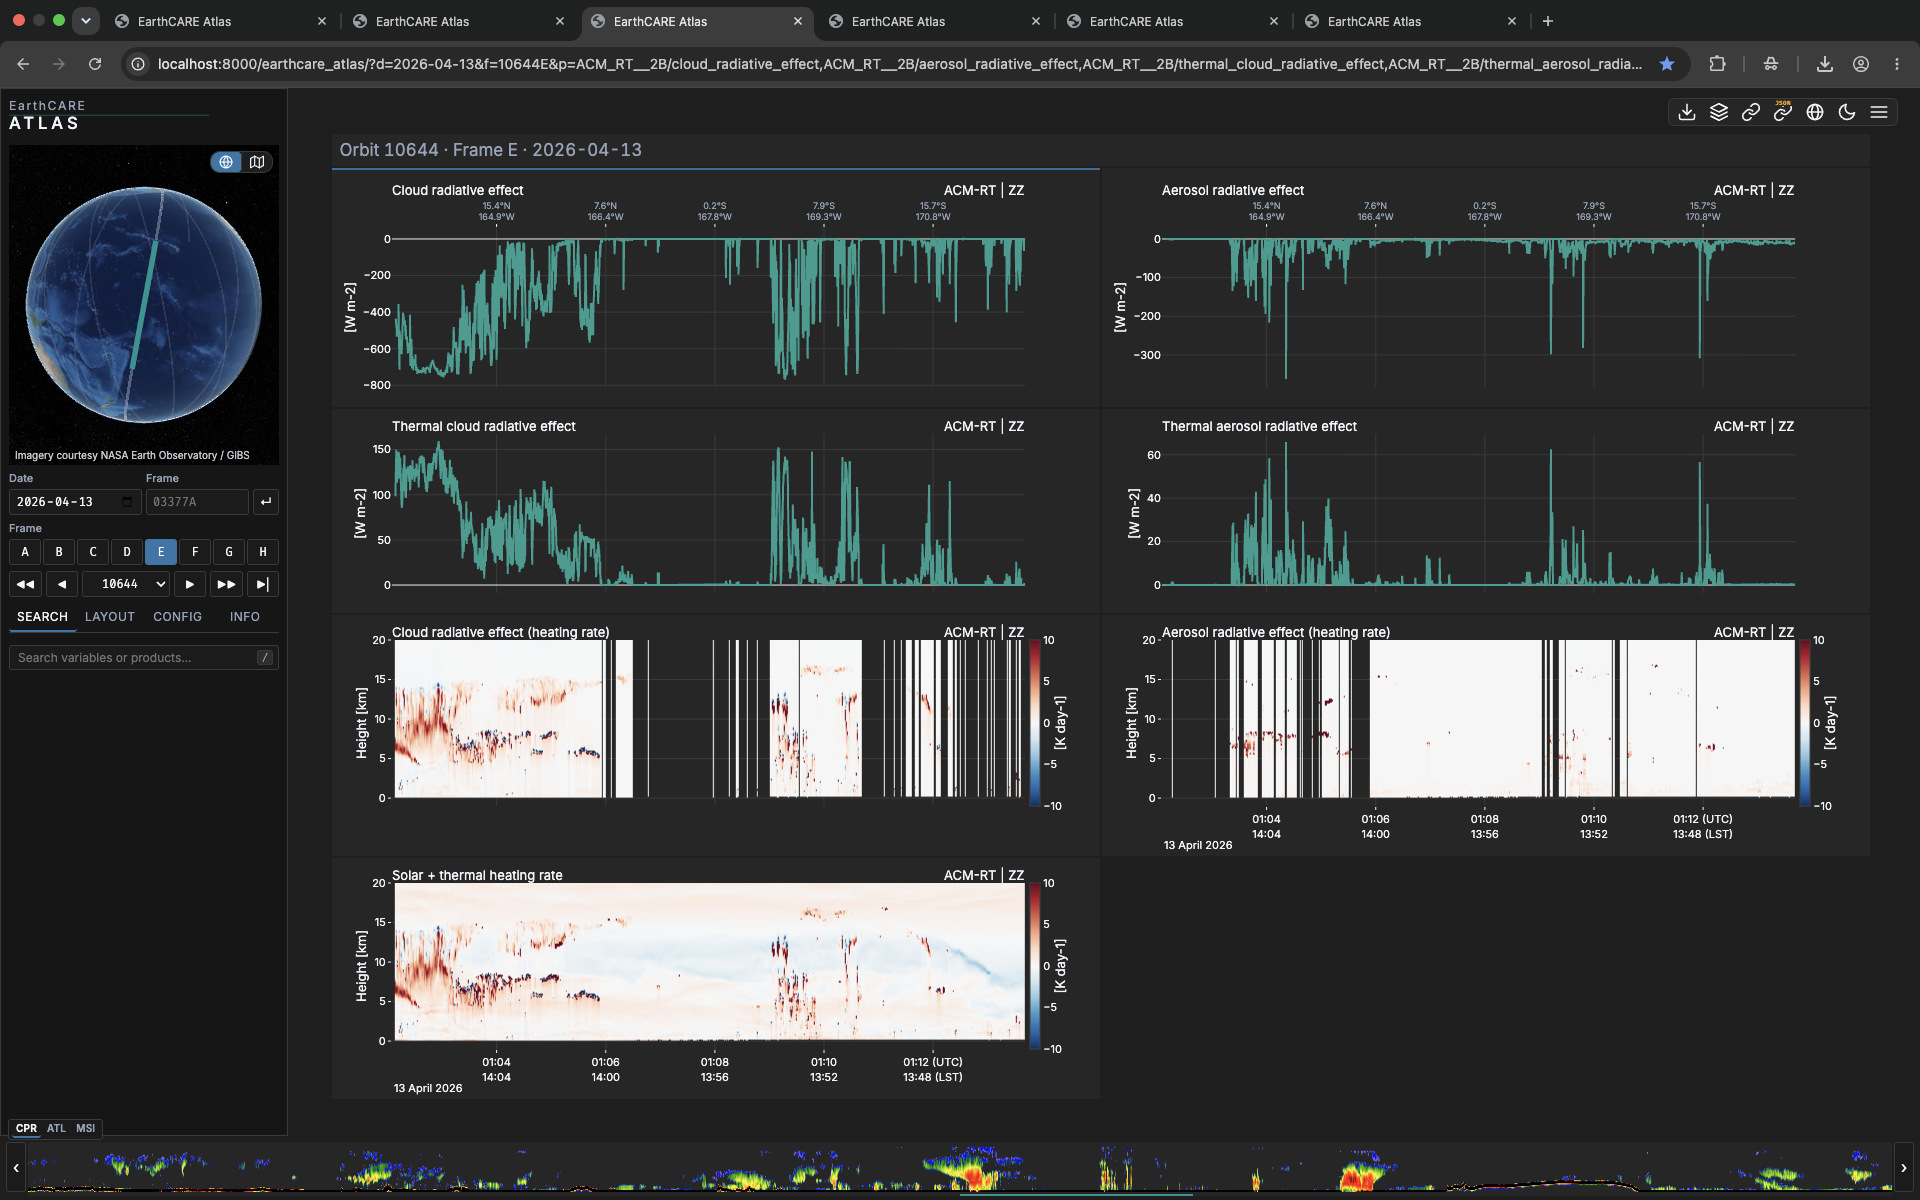1920x1200 pixels.
Task: Open the layers stack icon
Action: [x=1719, y=112]
